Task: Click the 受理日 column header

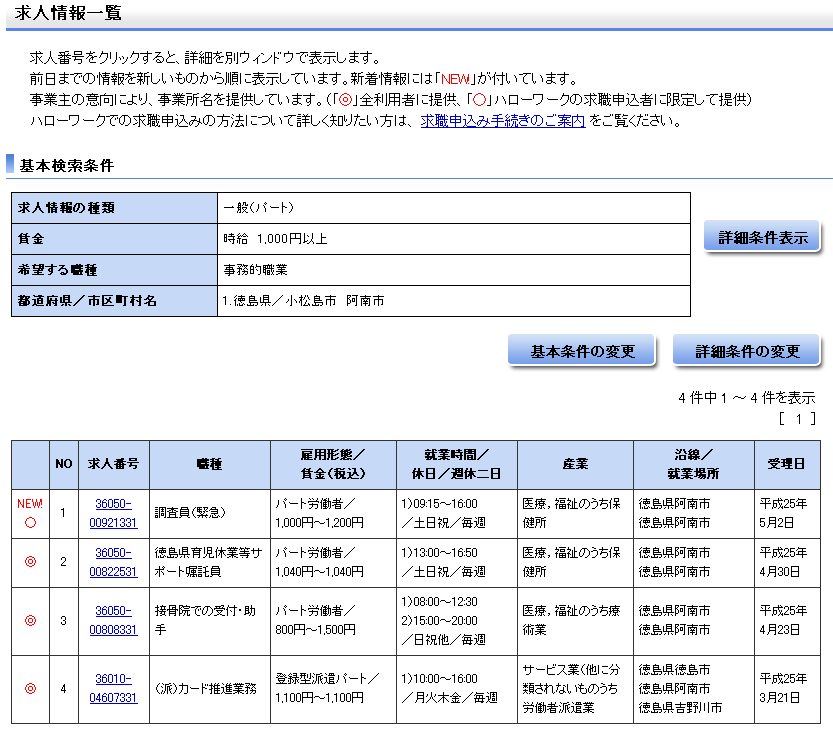Action: coord(785,464)
